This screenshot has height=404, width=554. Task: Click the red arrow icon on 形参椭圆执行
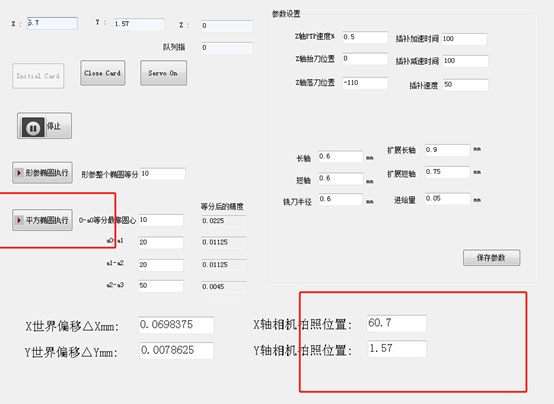point(19,172)
